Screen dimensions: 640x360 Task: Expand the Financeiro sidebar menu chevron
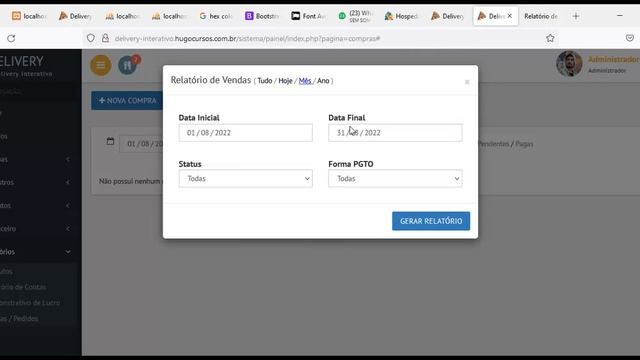click(x=68, y=229)
